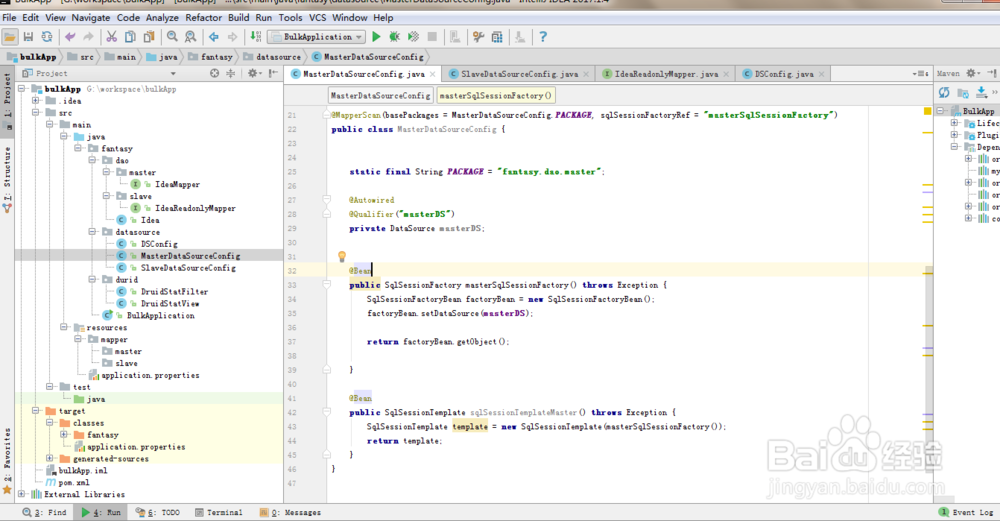Select BulkApplication class in the project tree

pyautogui.click(x=160, y=316)
